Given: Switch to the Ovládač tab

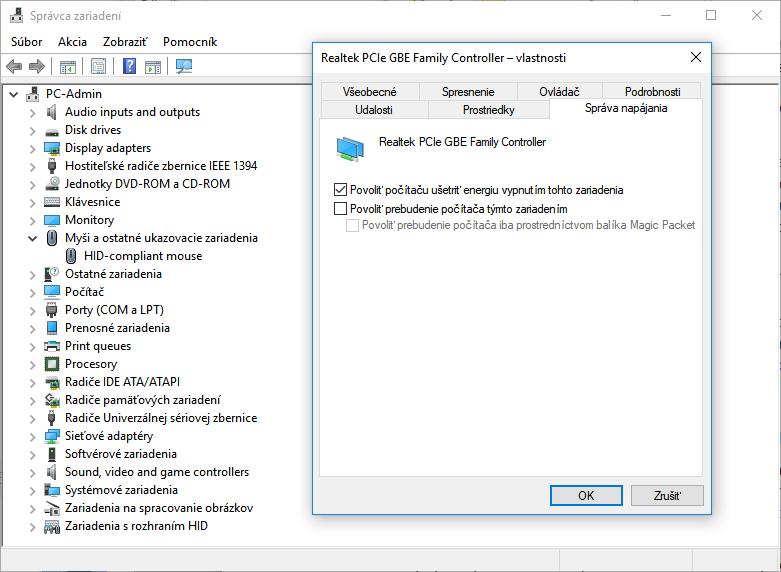Looking at the screenshot, I should (558, 91).
